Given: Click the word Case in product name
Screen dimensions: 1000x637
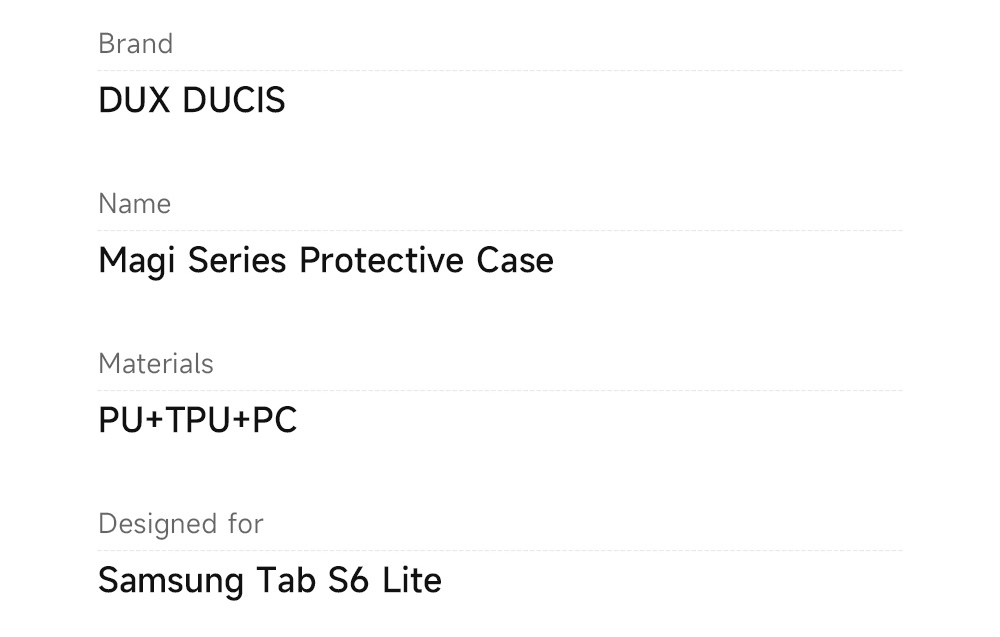Looking at the screenshot, I should pyautogui.click(x=514, y=261).
